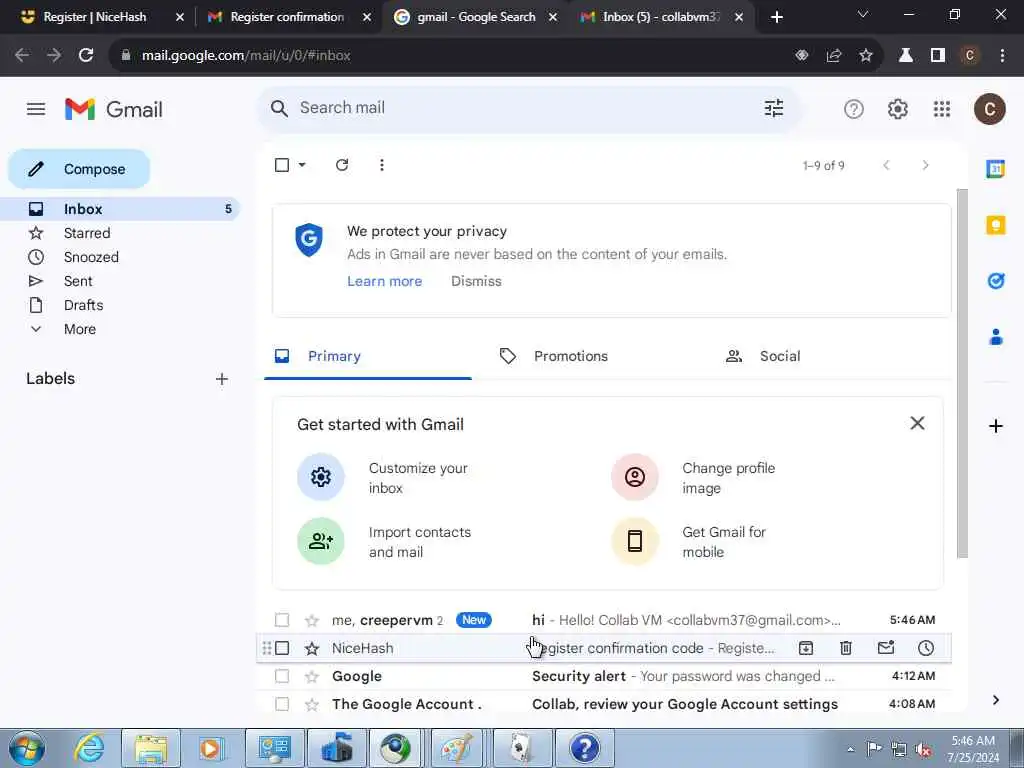
Task: Open Chrome three-dot menu
Action: (1002, 56)
